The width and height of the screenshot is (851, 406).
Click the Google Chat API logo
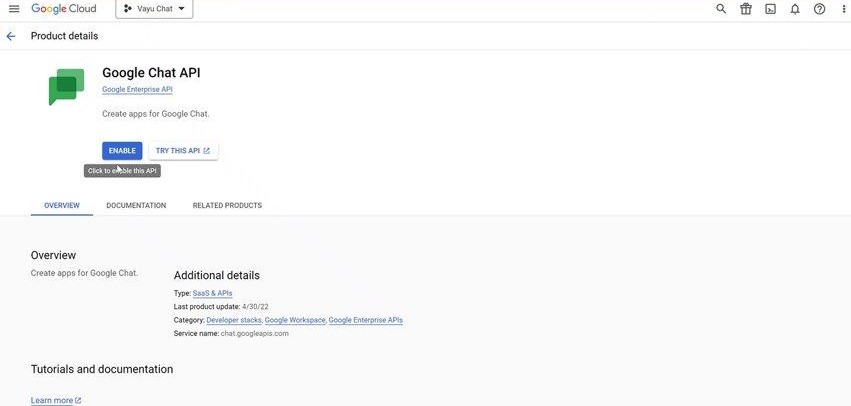pos(66,86)
